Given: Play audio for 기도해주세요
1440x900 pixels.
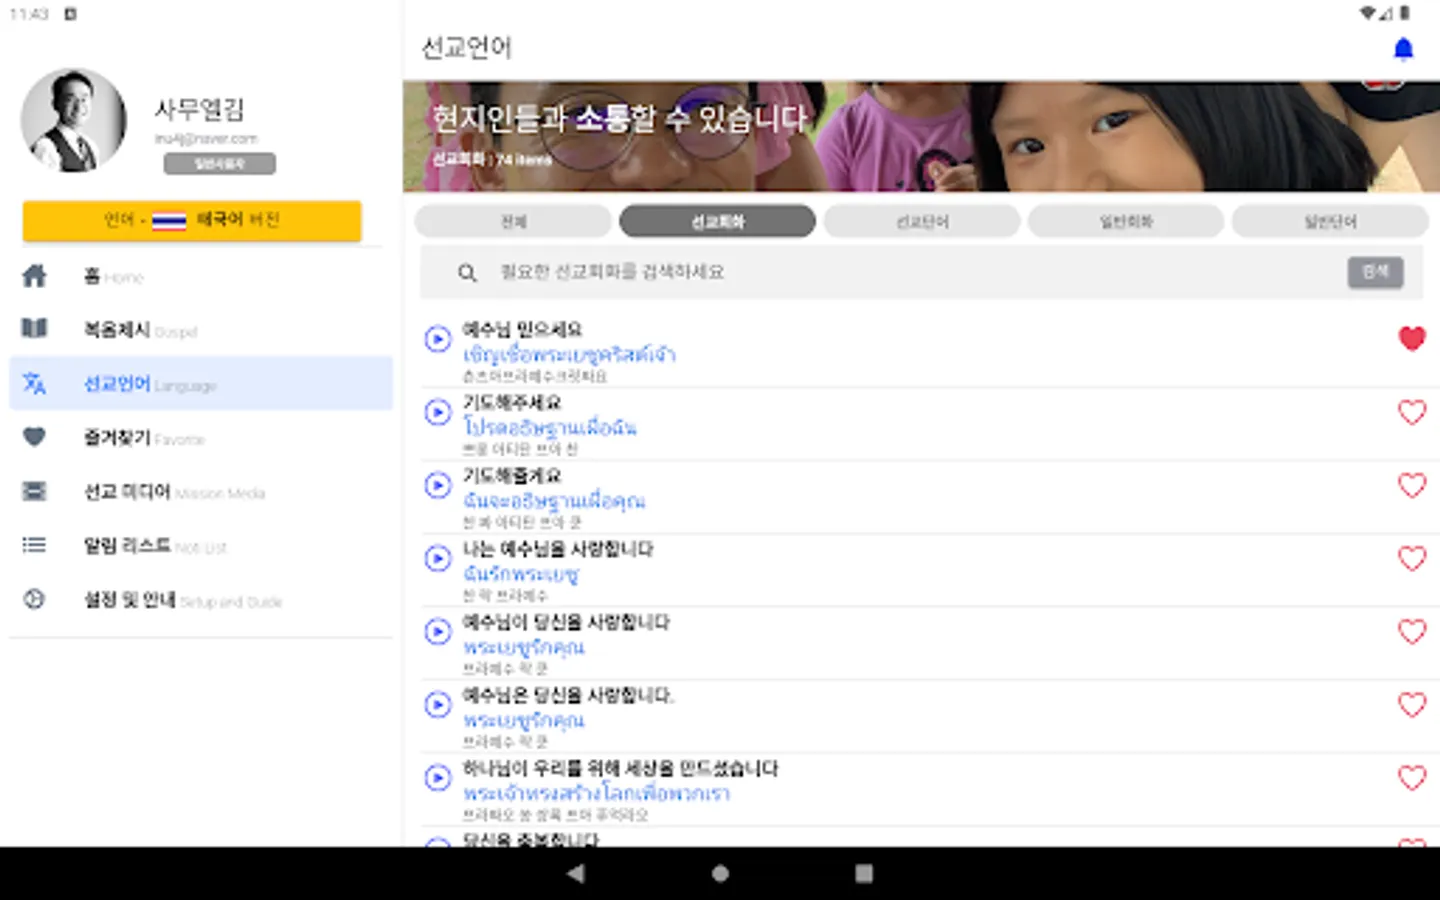Looking at the screenshot, I should [x=438, y=412].
